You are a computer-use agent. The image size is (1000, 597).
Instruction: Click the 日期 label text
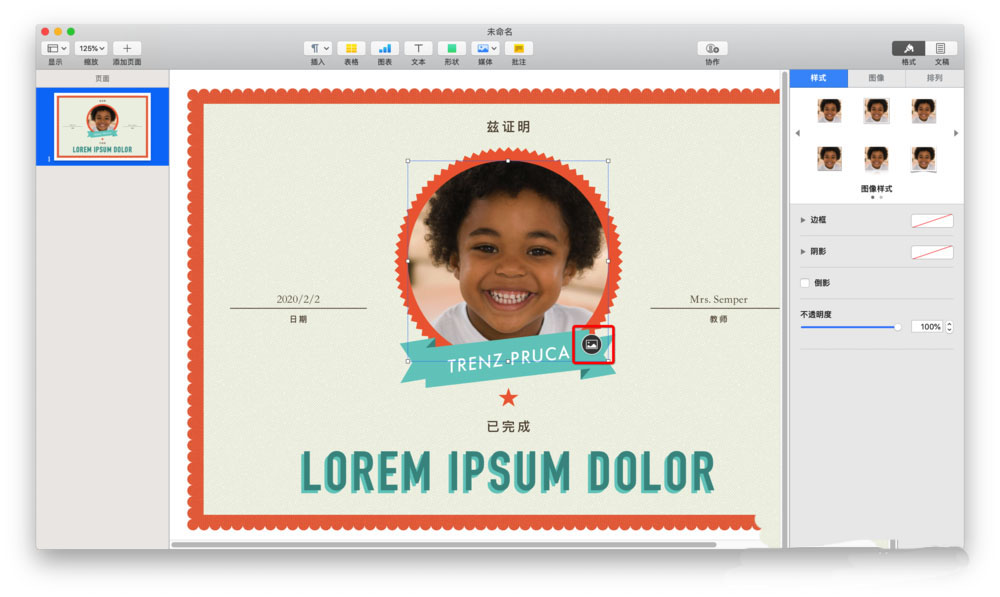click(x=298, y=319)
